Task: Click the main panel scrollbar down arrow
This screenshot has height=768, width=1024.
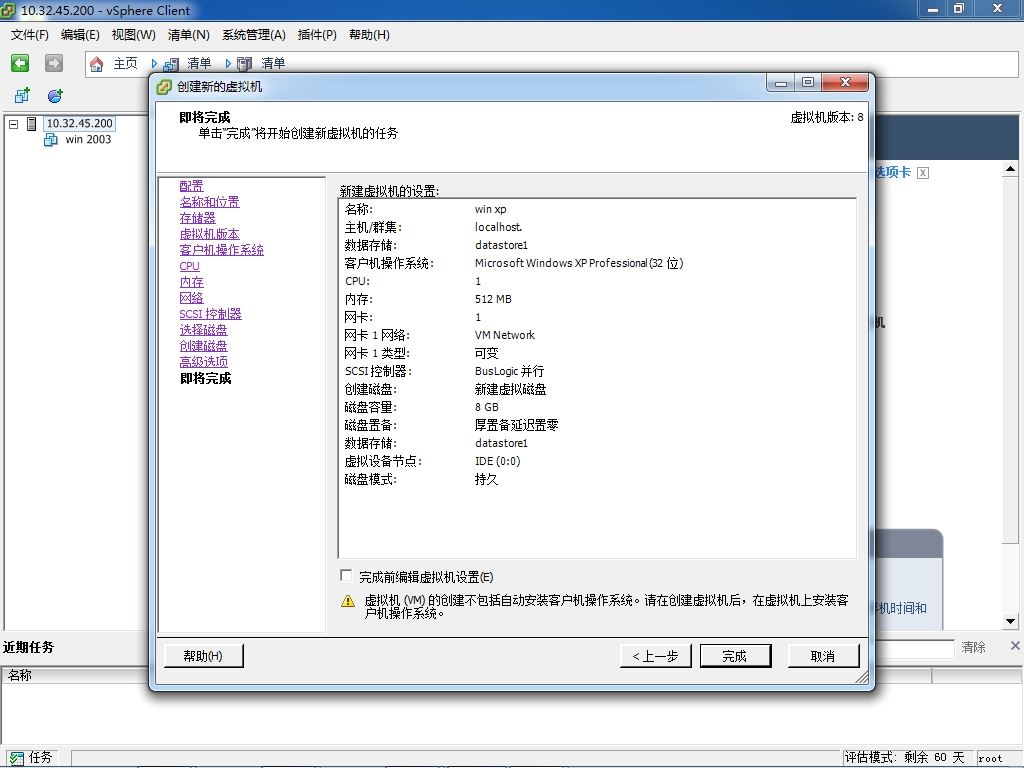Action: pyautogui.click(x=1010, y=621)
